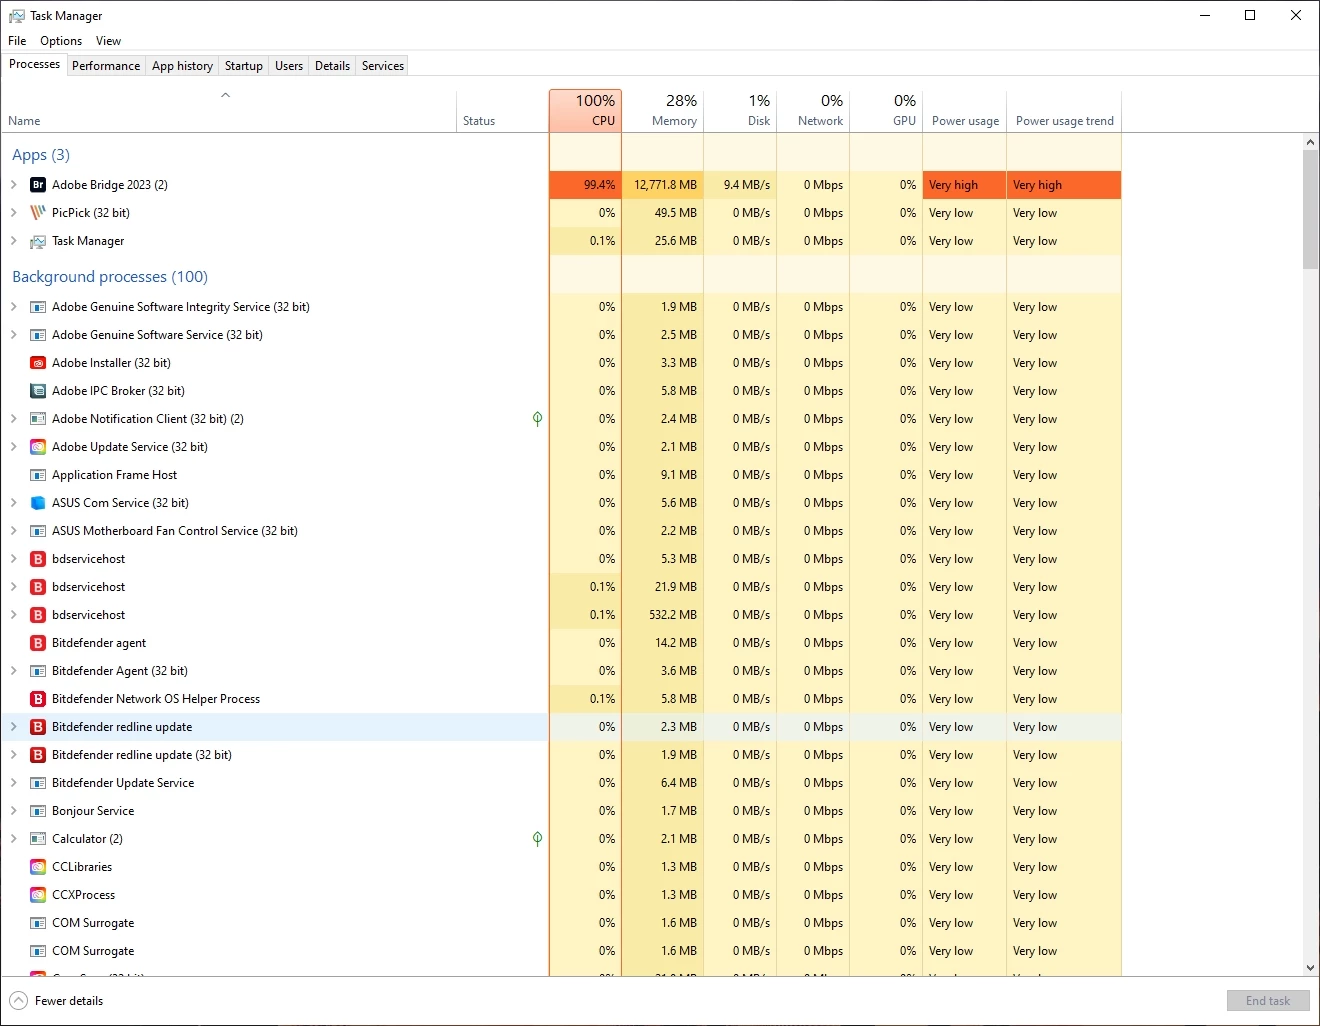This screenshot has width=1320, height=1026.
Task: Click the End task button
Action: tap(1268, 1001)
